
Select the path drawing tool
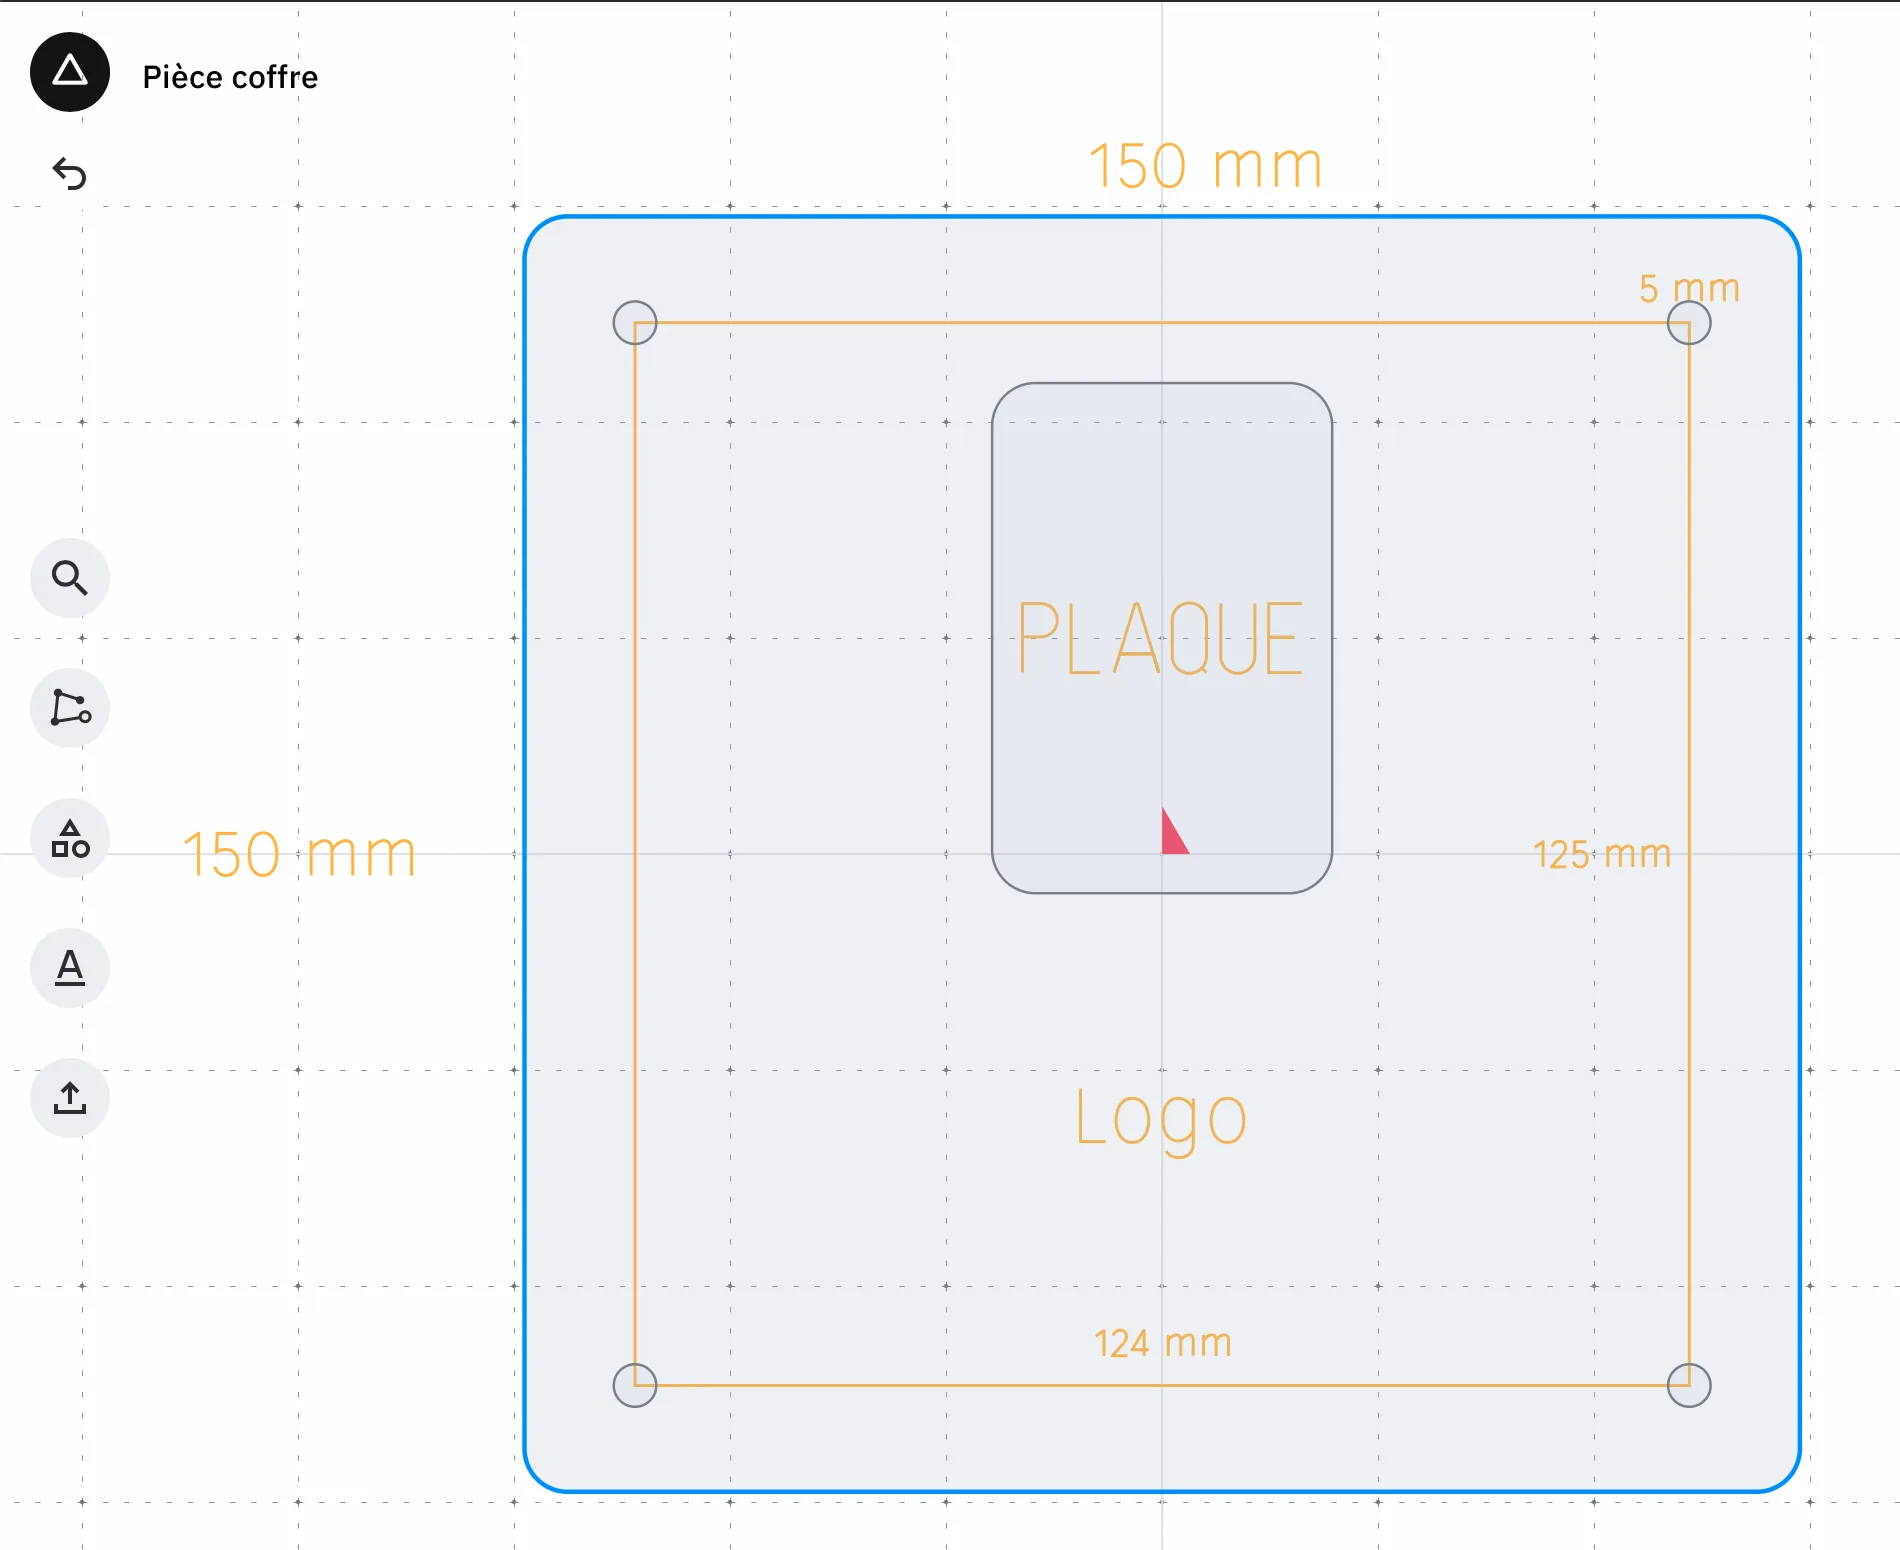(70, 708)
